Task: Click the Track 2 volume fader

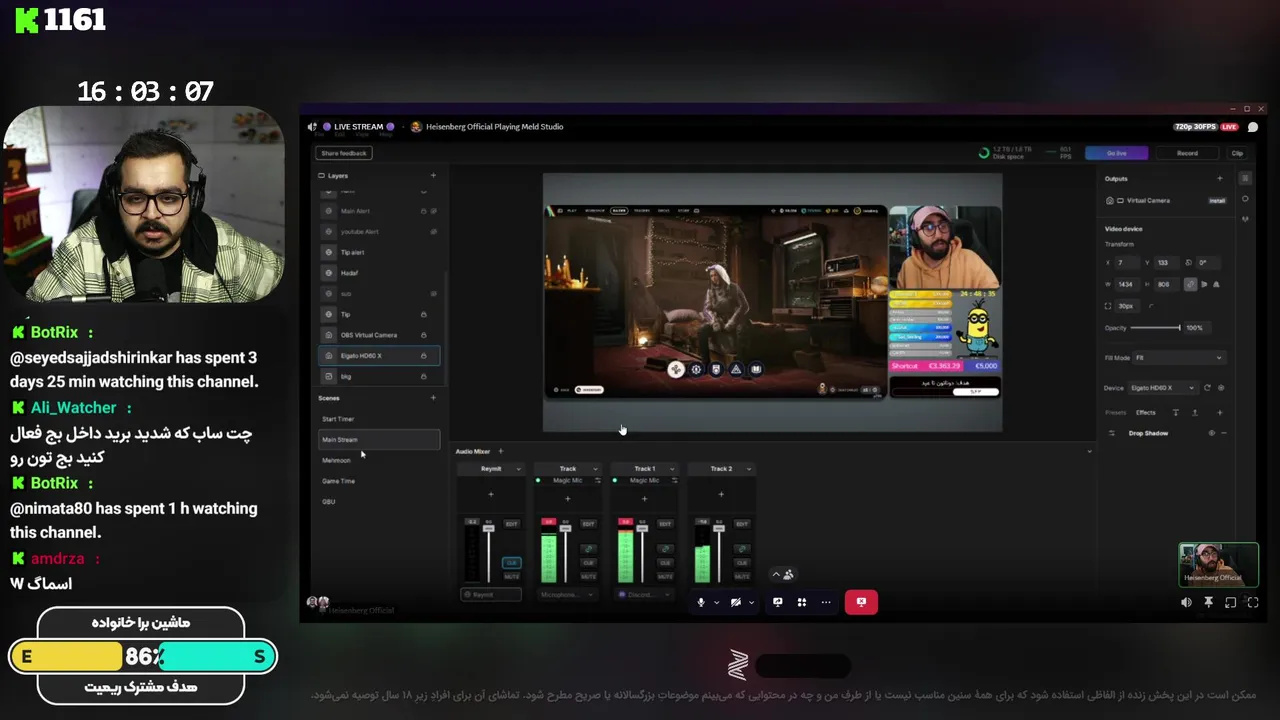Action: [719, 528]
